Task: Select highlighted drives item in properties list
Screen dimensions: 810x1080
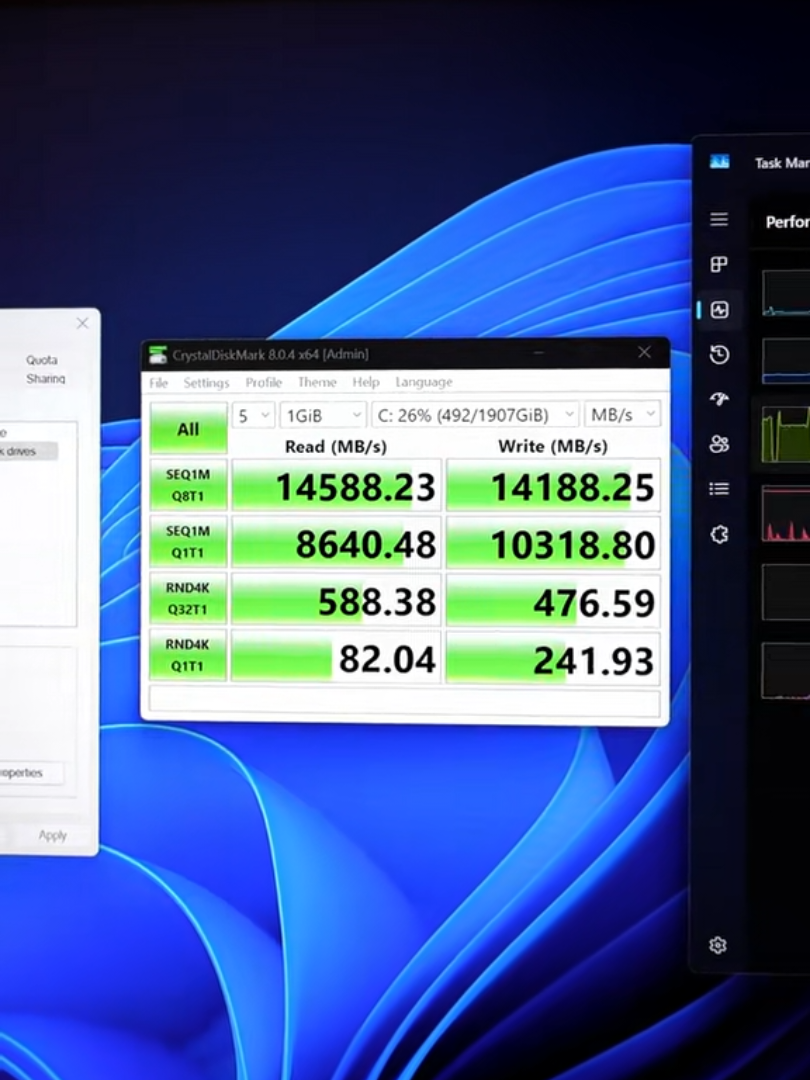Action: pos(28,451)
